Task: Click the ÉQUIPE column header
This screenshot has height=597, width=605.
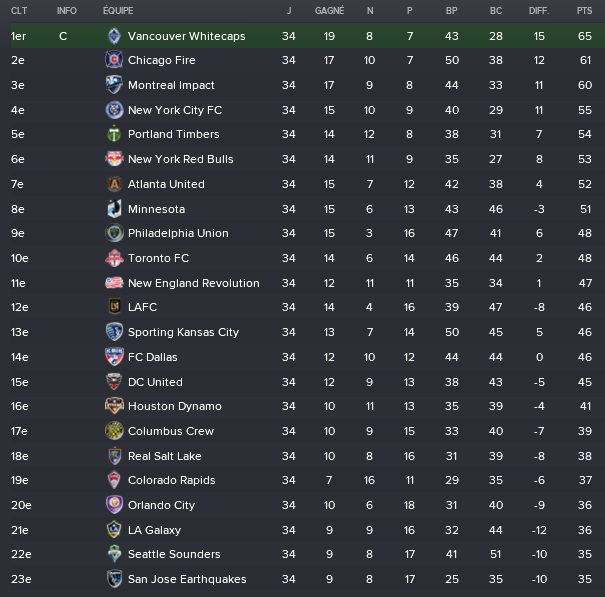Action: (118, 10)
